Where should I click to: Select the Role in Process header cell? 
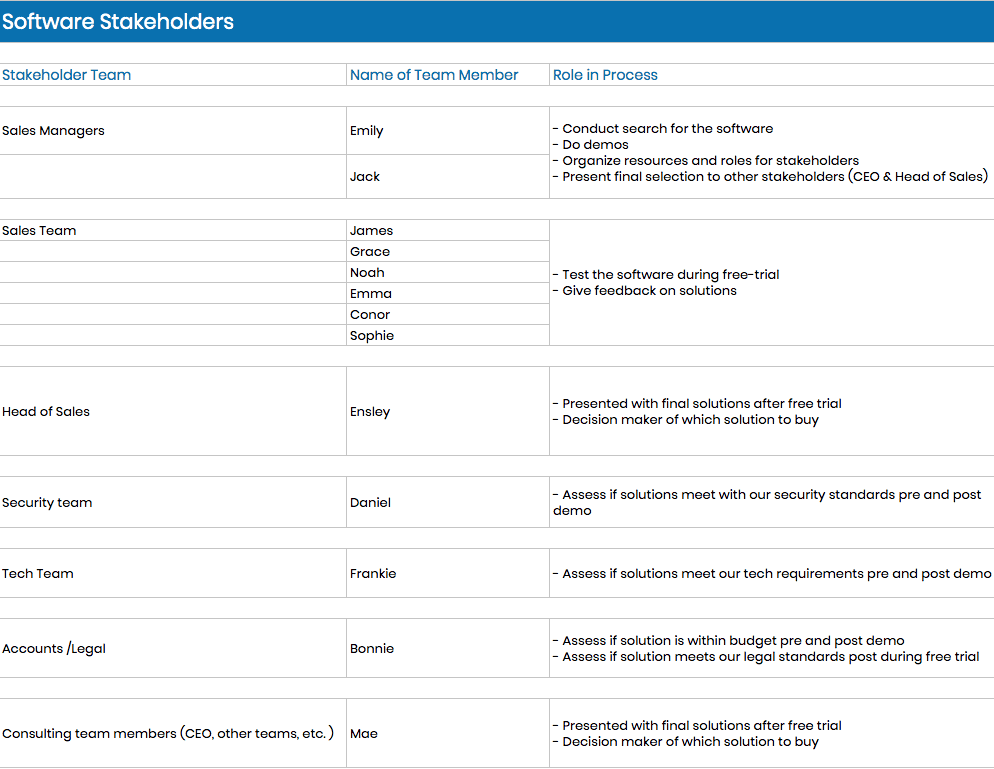pyautogui.click(x=771, y=75)
